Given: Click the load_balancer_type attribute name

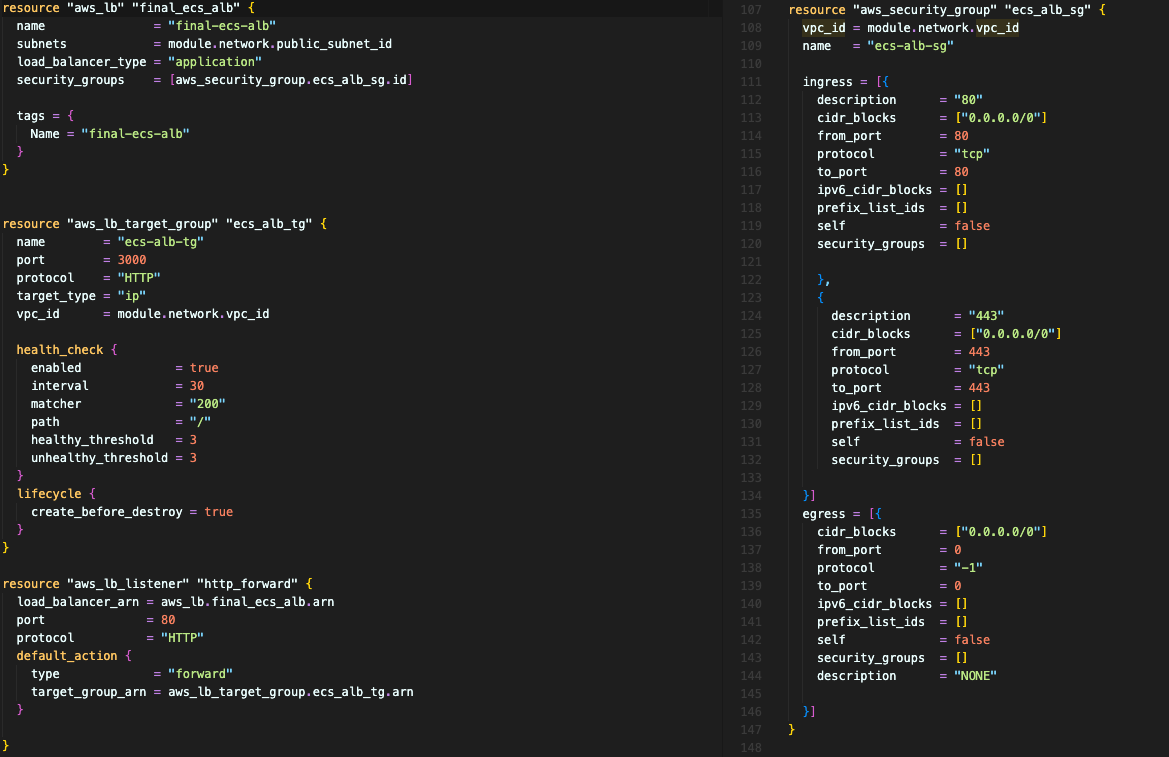Looking at the screenshot, I should click(81, 62).
